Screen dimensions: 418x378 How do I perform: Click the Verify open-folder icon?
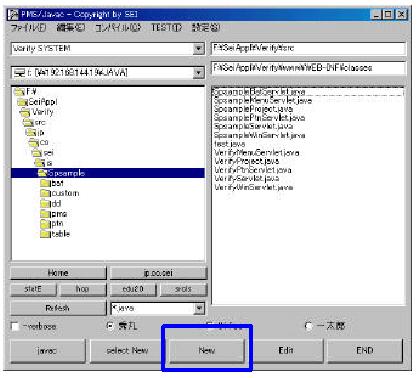pyautogui.click(x=26, y=112)
